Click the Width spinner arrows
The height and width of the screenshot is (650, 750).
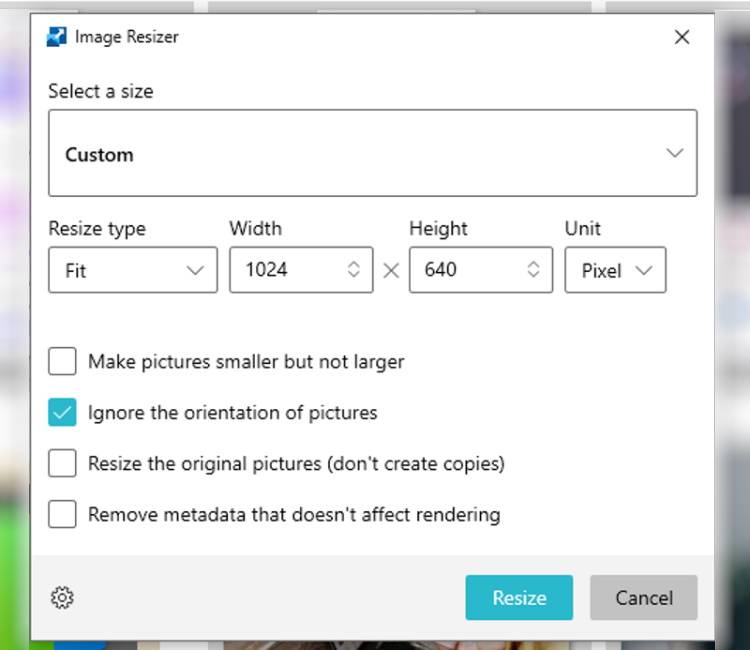(x=353, y=269)
